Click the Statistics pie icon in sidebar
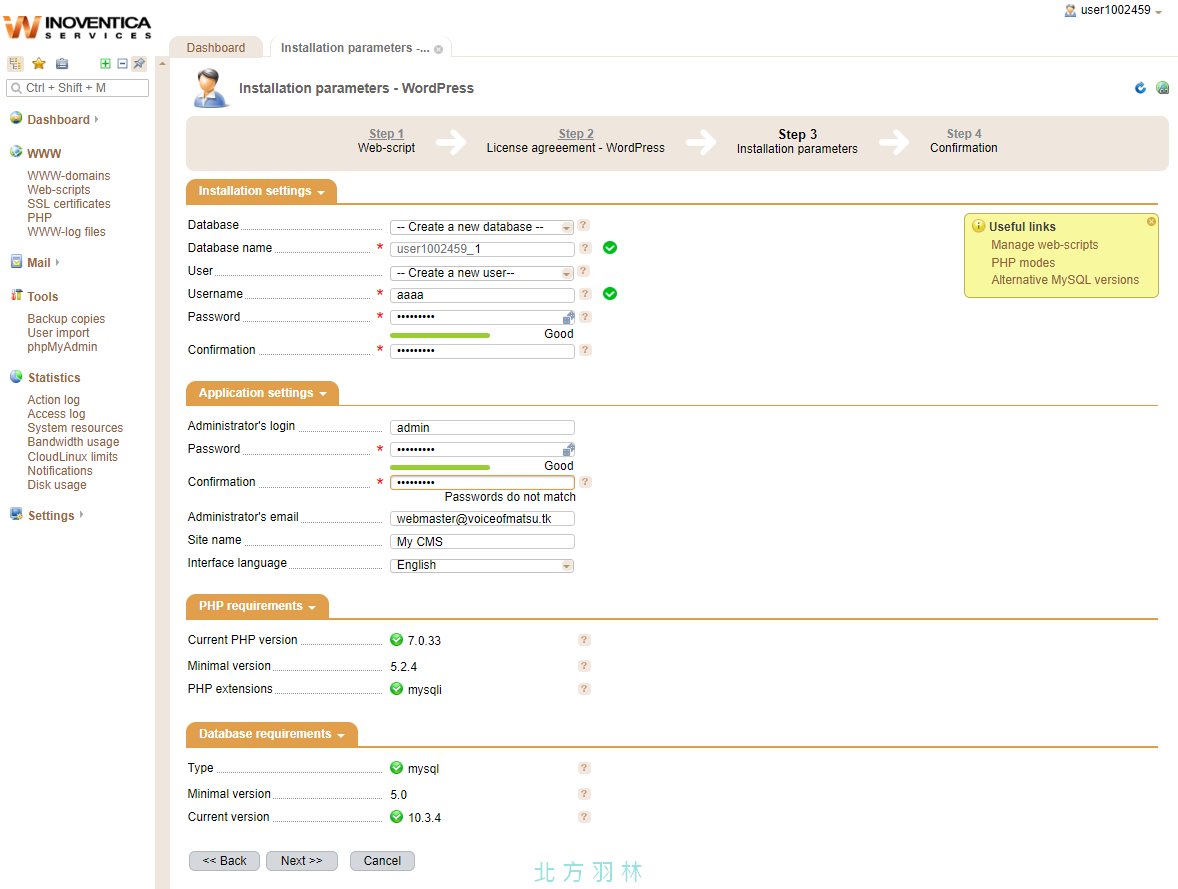The width and height of the screenshot is (1178, 889). (16, 376)
